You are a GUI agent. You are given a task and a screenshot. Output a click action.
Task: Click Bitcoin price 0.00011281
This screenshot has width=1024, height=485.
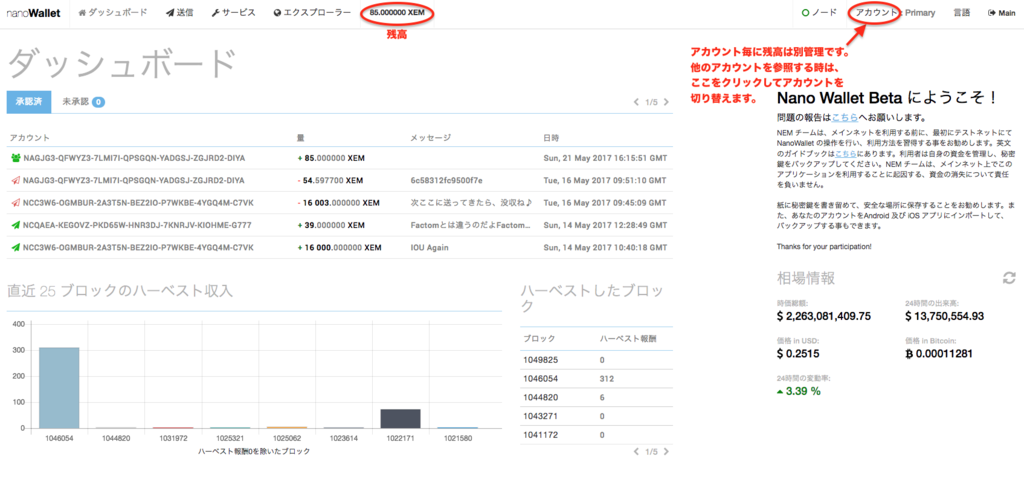tap(939, 354)
